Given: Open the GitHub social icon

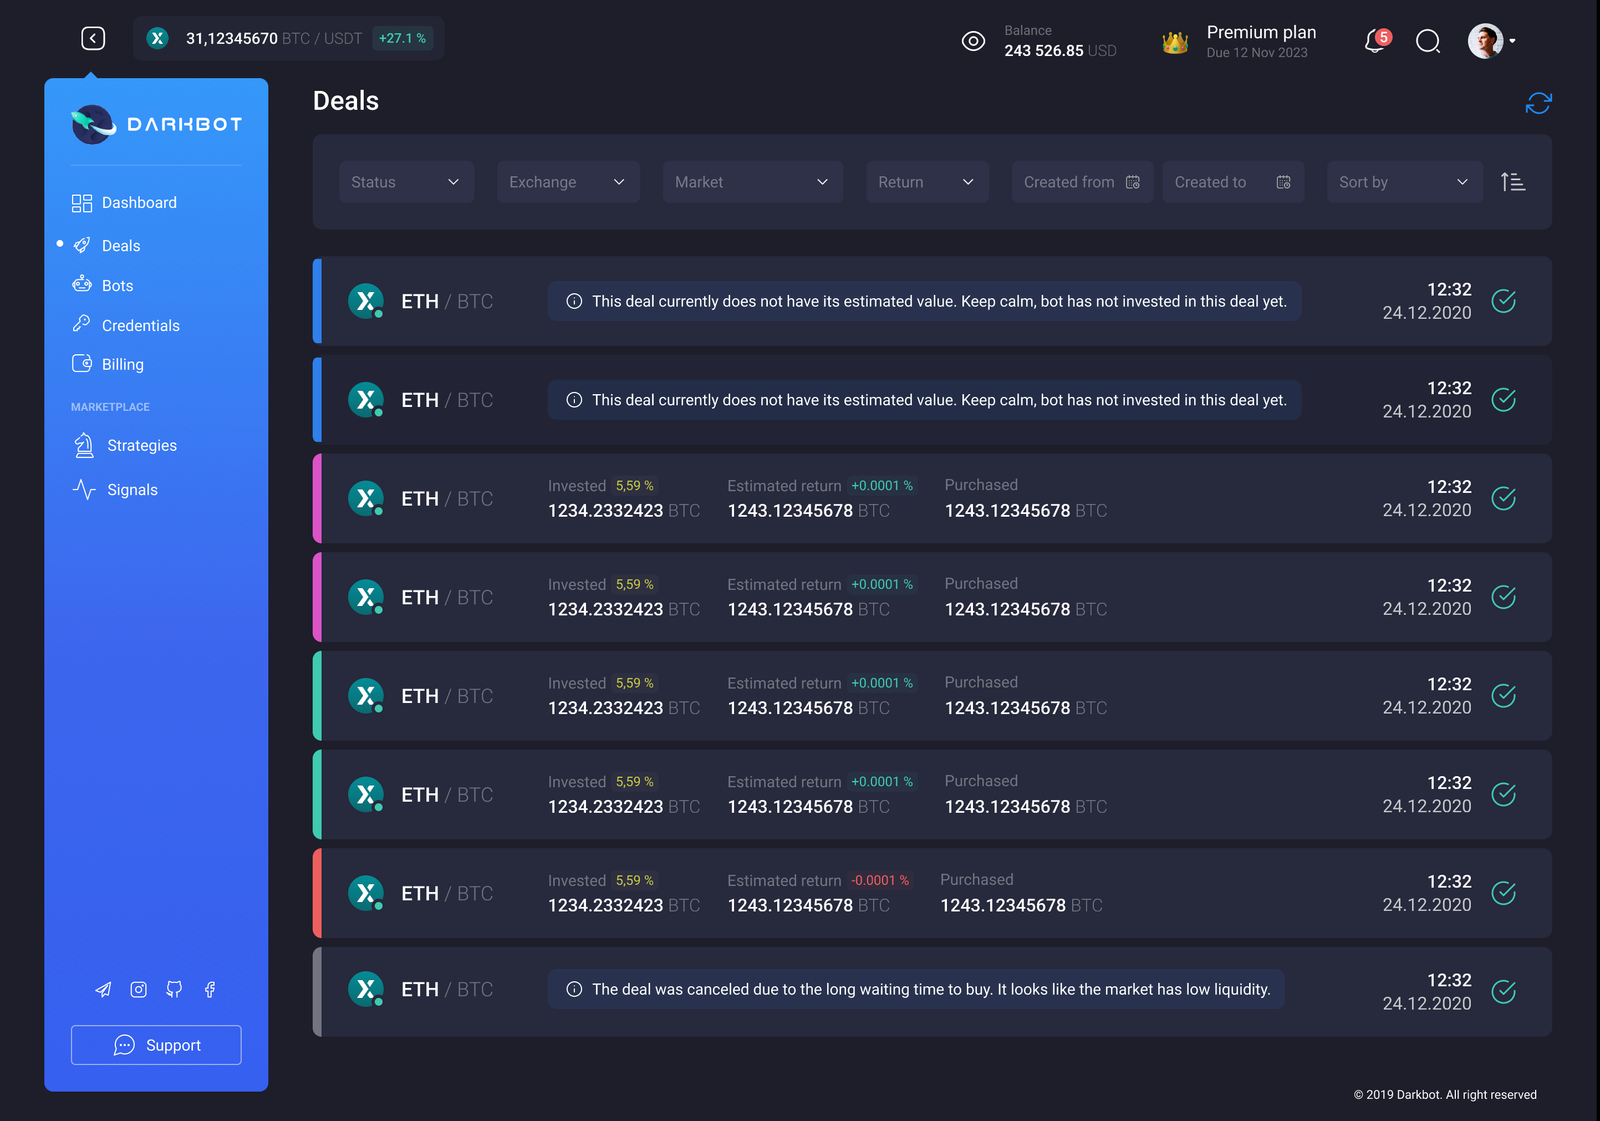Looking at the screenshot, I should pyautogui.click(x=174, y=989).
